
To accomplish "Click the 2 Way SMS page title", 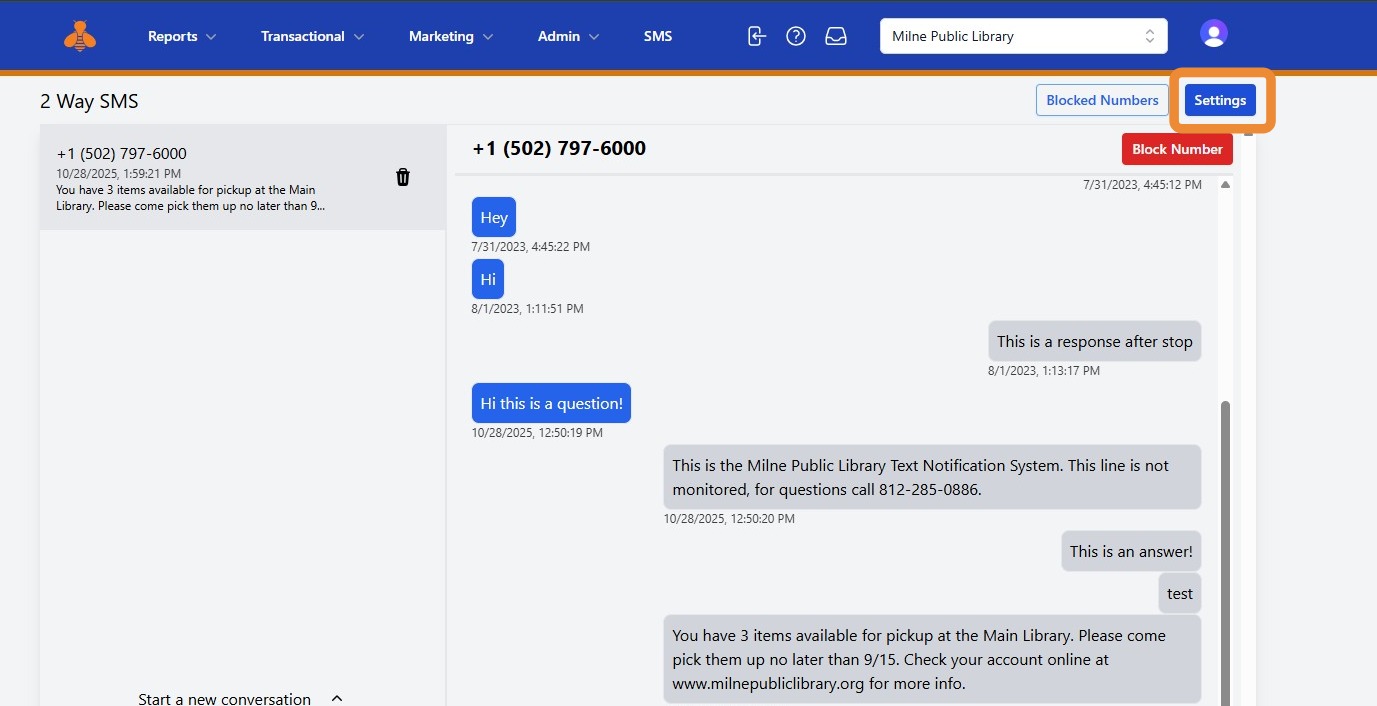I will pos(89,101).
